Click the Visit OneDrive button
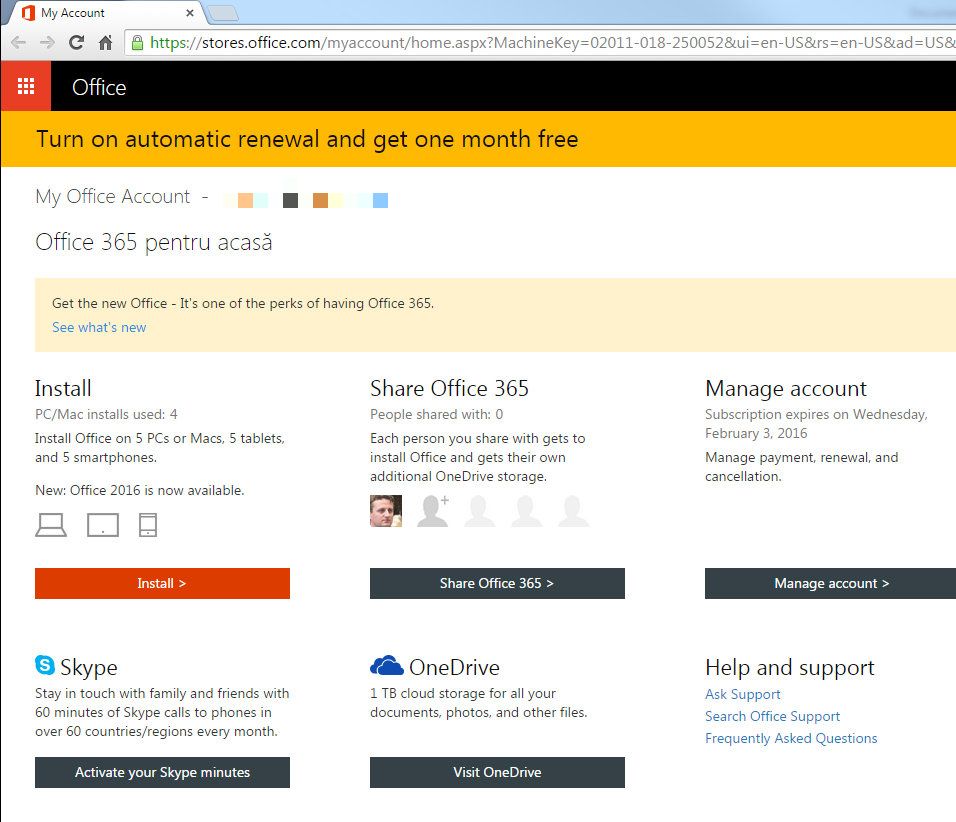The height and width of the screenshot is (822, 956). pyautogui.click(x=498, y=773)
